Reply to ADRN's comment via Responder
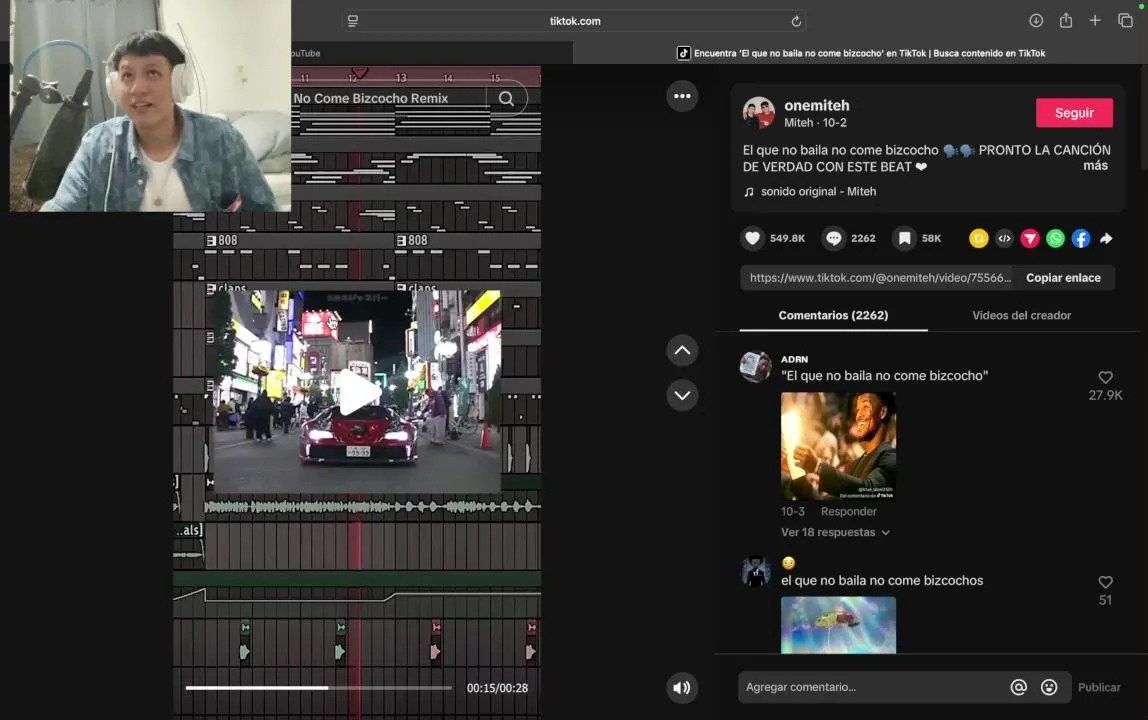The image size is (1148, 720). click(x=849, y=511)
